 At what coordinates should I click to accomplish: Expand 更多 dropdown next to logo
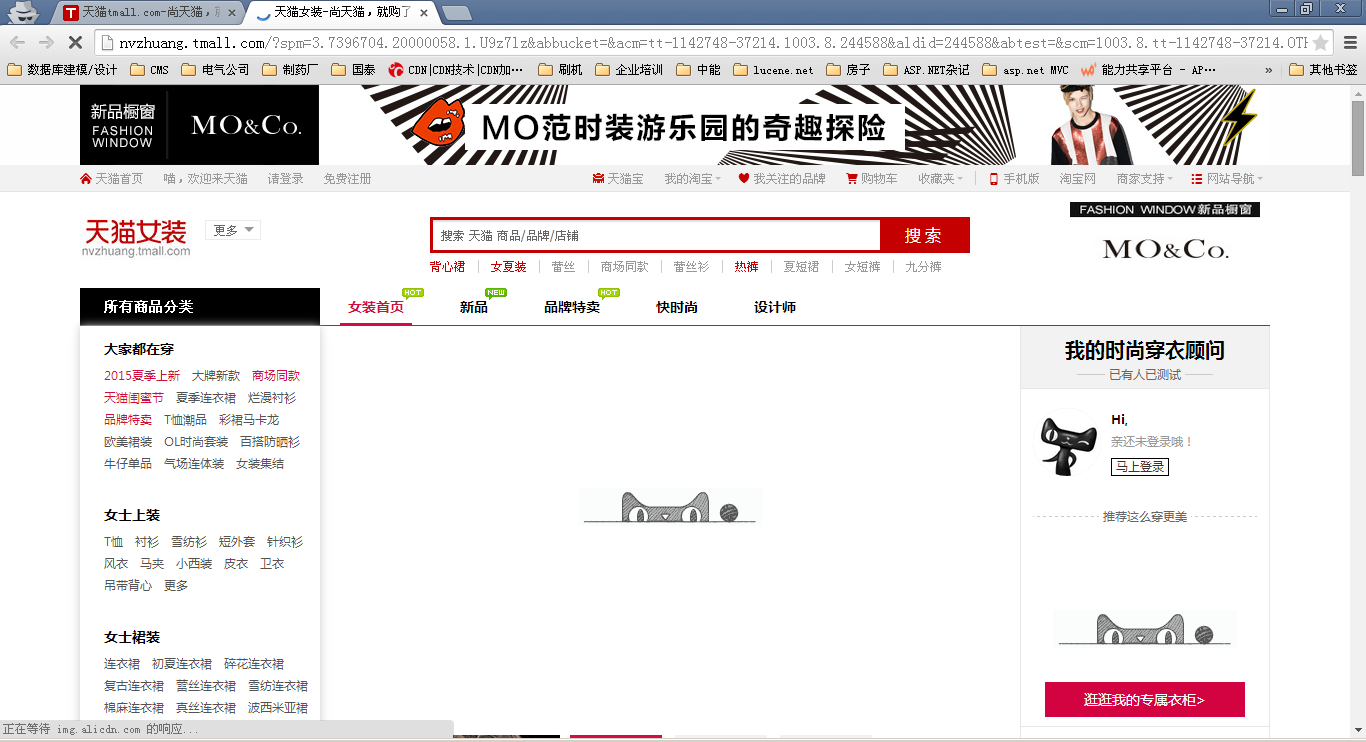pyautogui.click(x=233, y=230)
